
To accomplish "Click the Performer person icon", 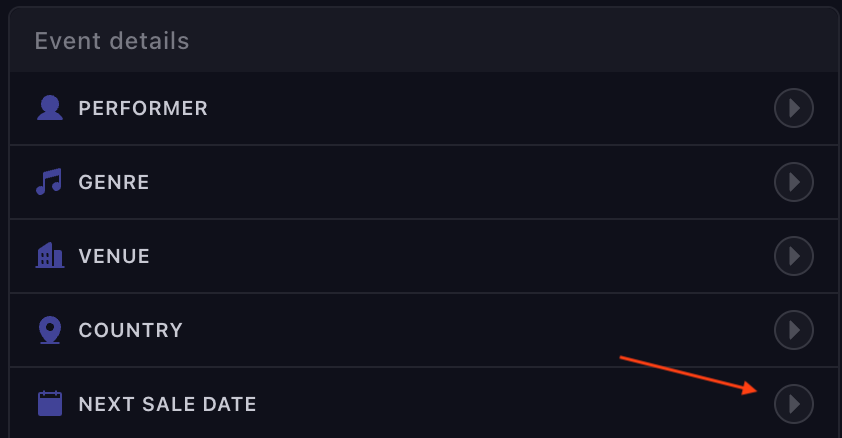I will point(49,108).
